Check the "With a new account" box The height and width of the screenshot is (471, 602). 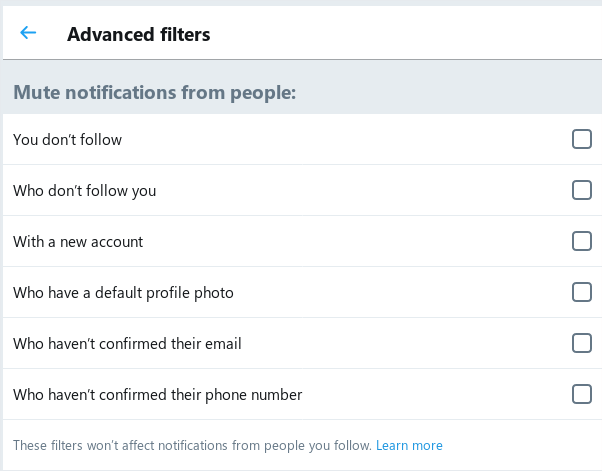tap(582, 241)
